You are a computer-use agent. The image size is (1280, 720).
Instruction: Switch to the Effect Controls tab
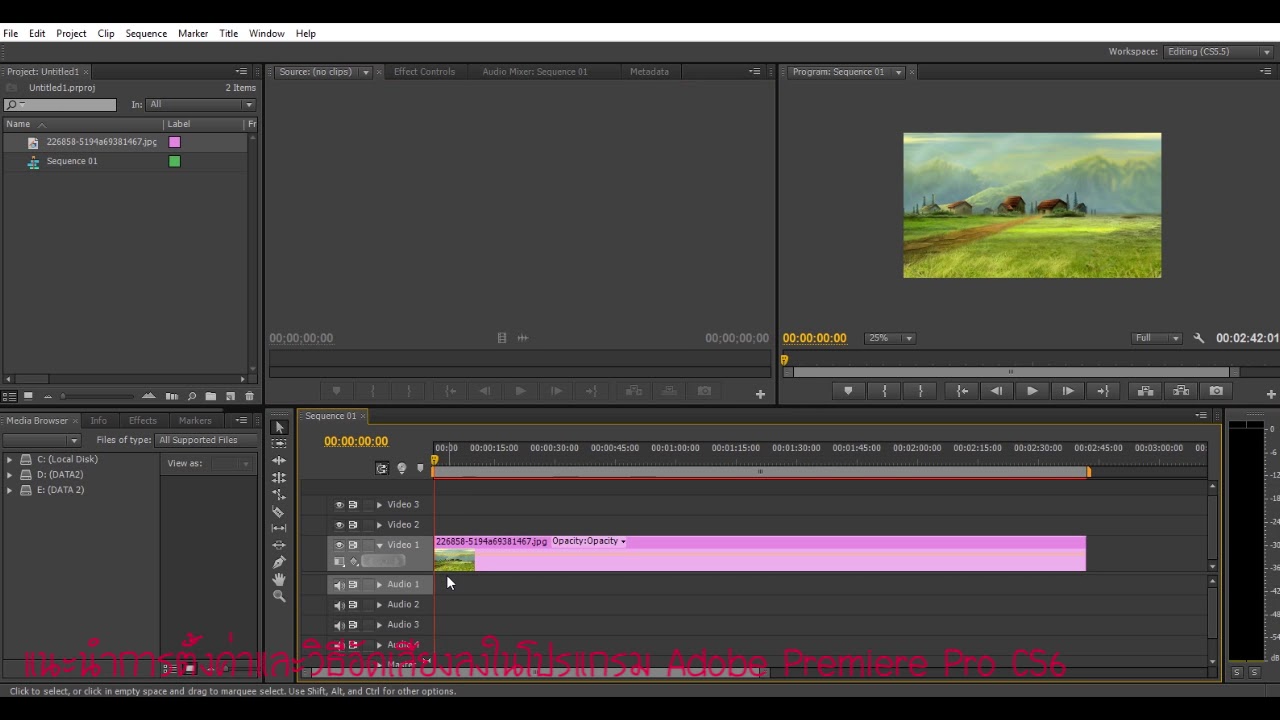click(x=424, y=72)
